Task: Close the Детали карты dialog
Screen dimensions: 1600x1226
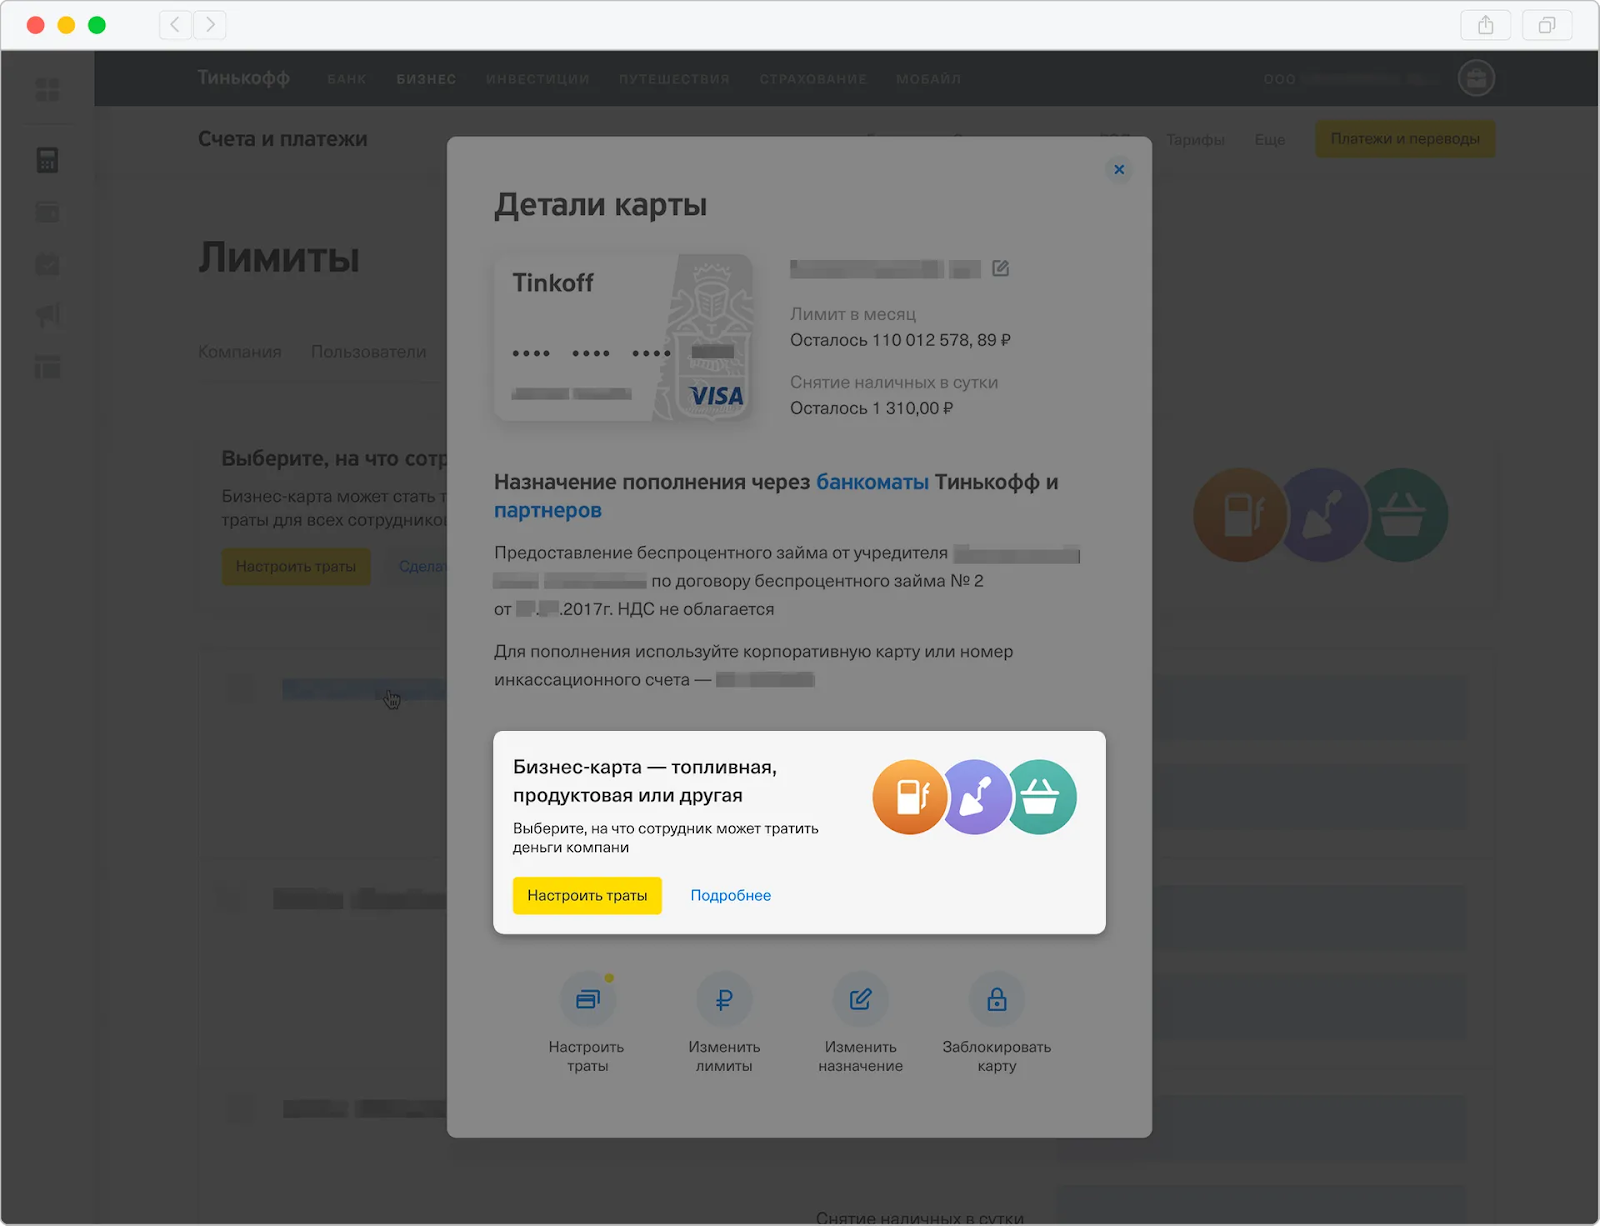Action: (x=1119, y=169)
